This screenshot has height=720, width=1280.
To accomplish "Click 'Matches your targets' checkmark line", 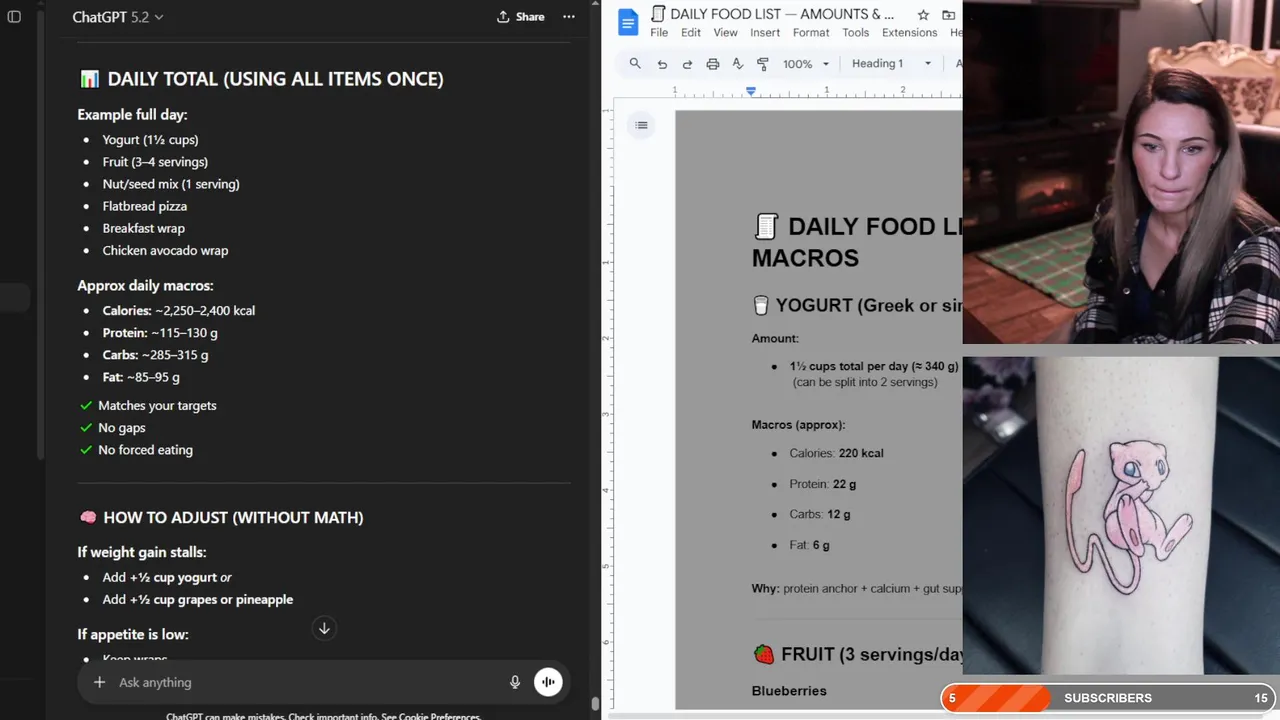I will (x=148, y=406).
